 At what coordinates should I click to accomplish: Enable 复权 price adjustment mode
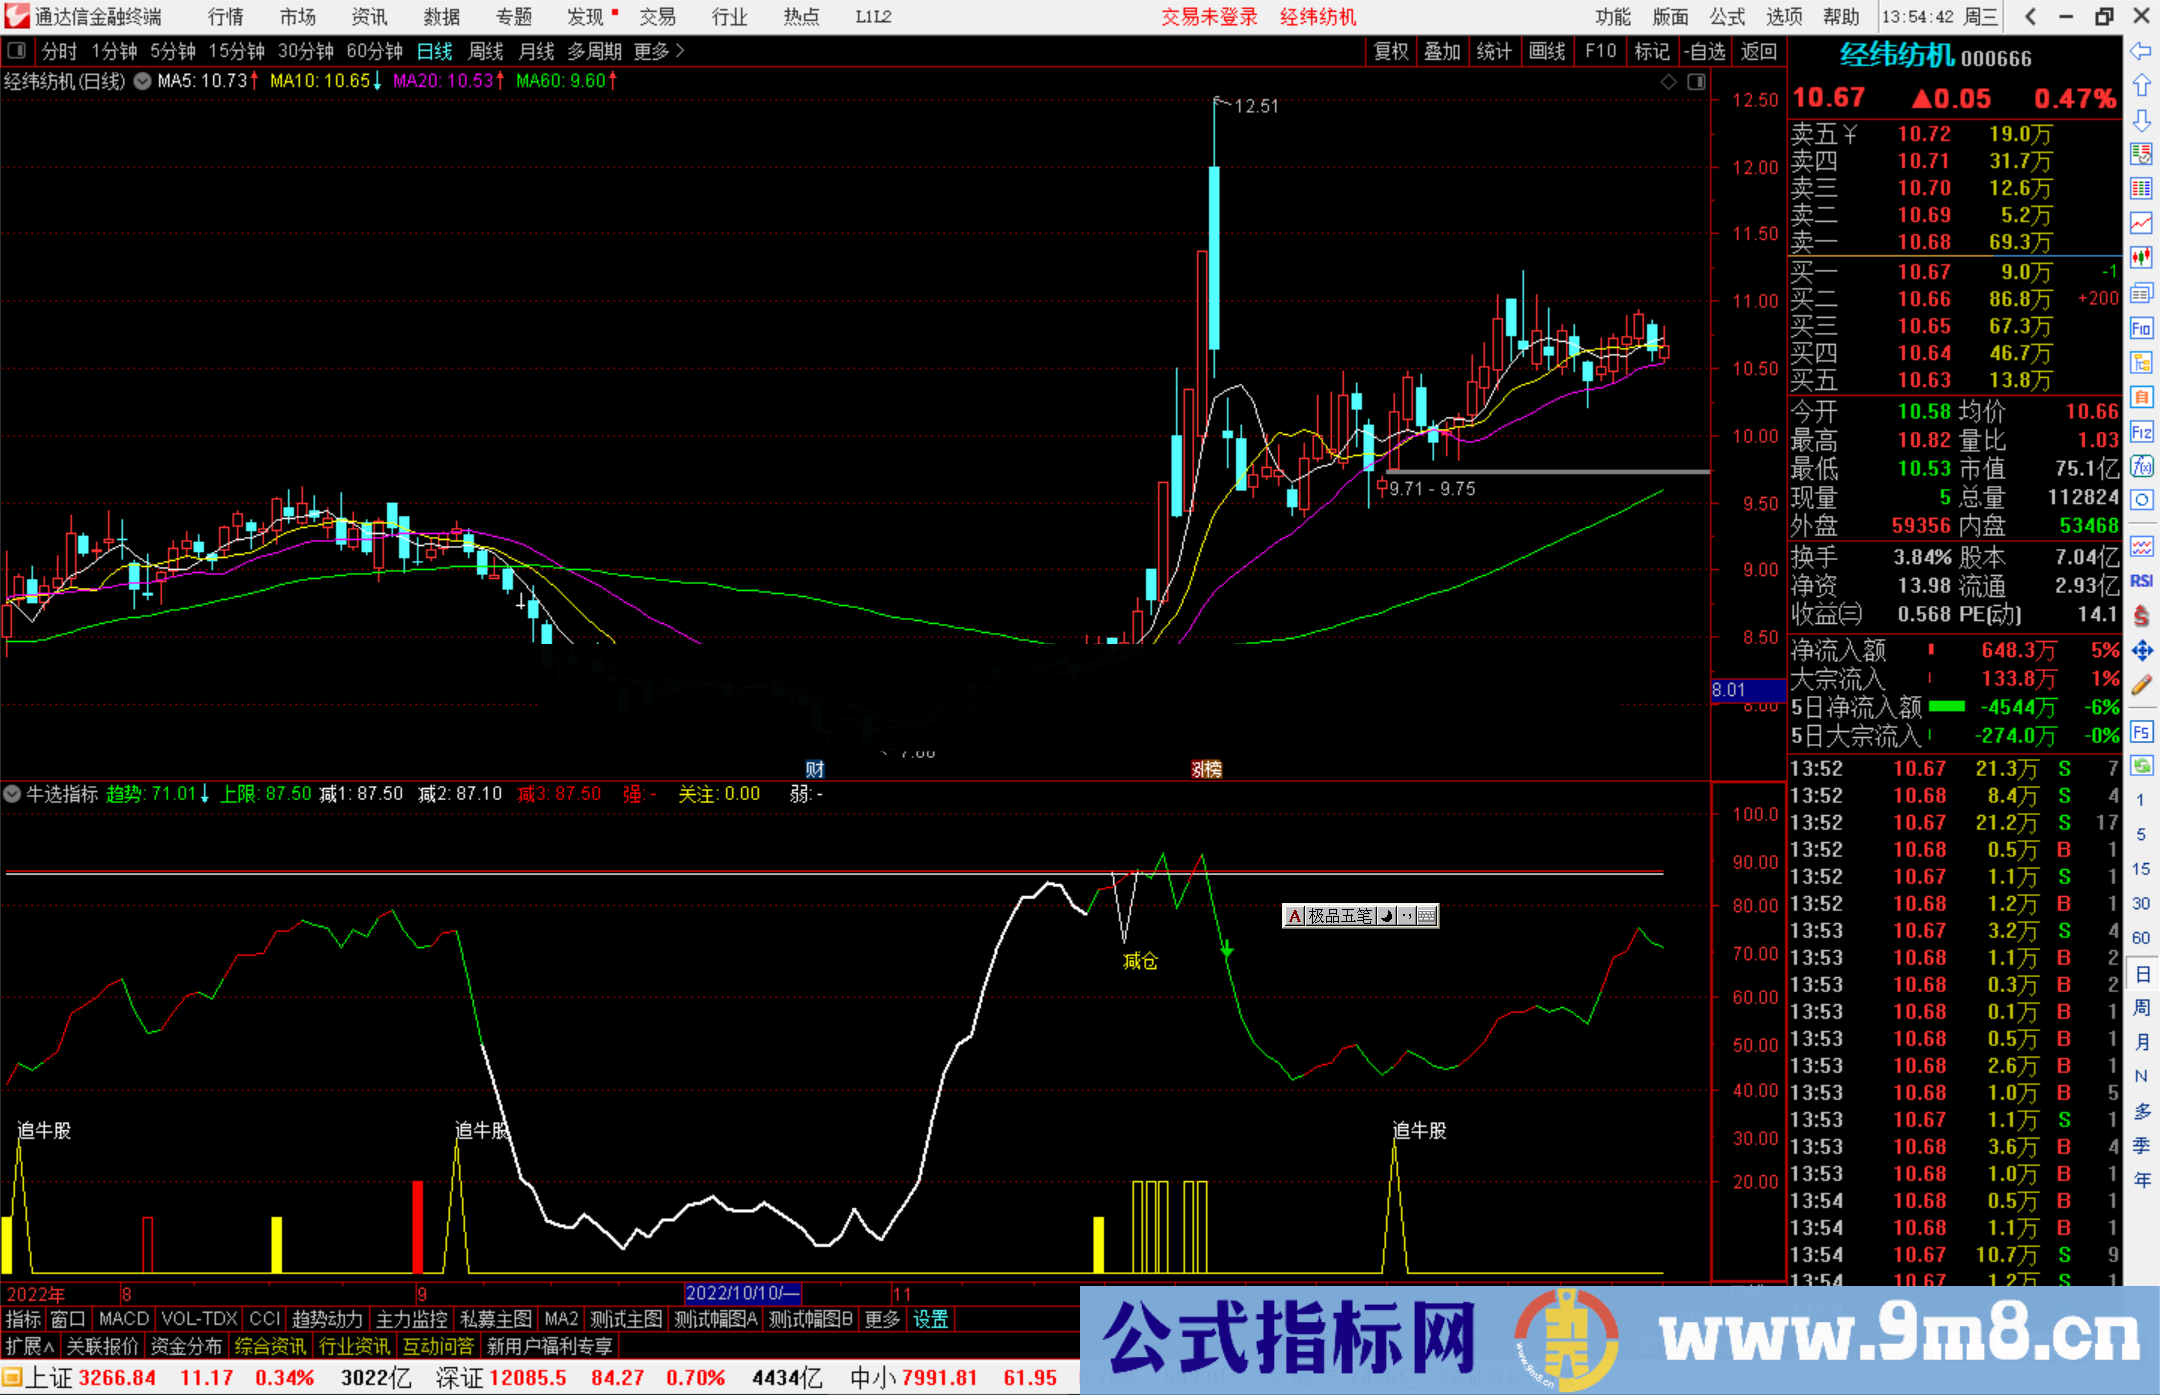click(x=1391, y=51)
